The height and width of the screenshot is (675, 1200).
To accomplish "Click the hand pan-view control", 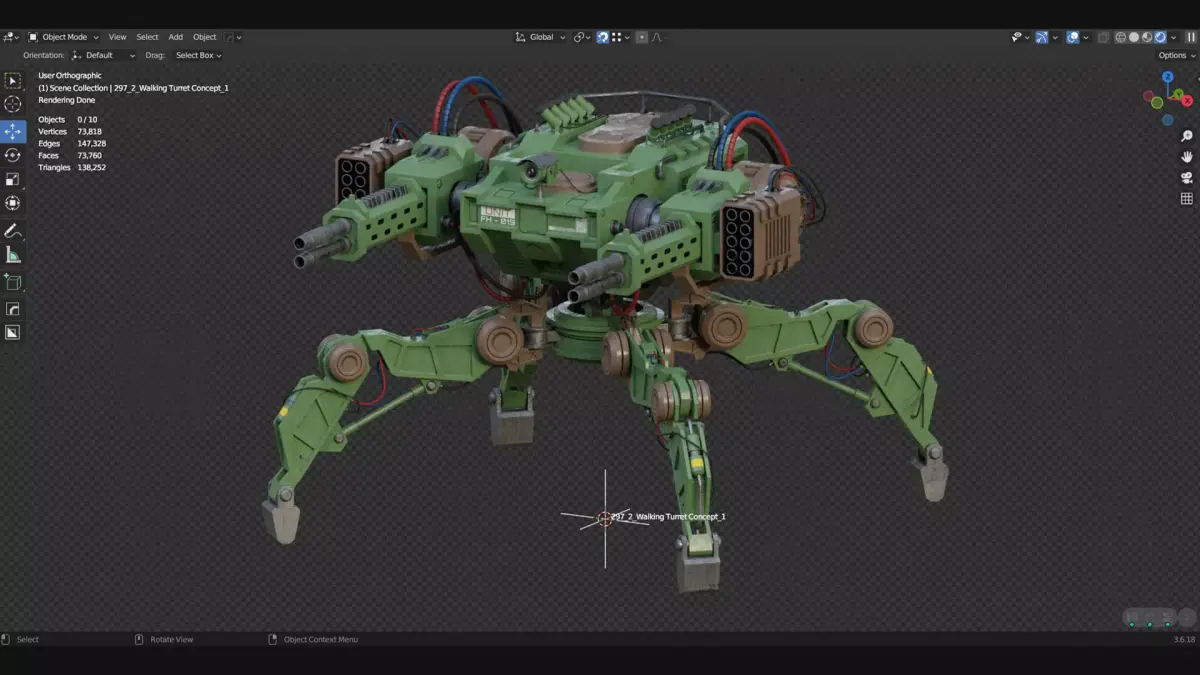I will pyautogui.click(x=1187, y=157).
